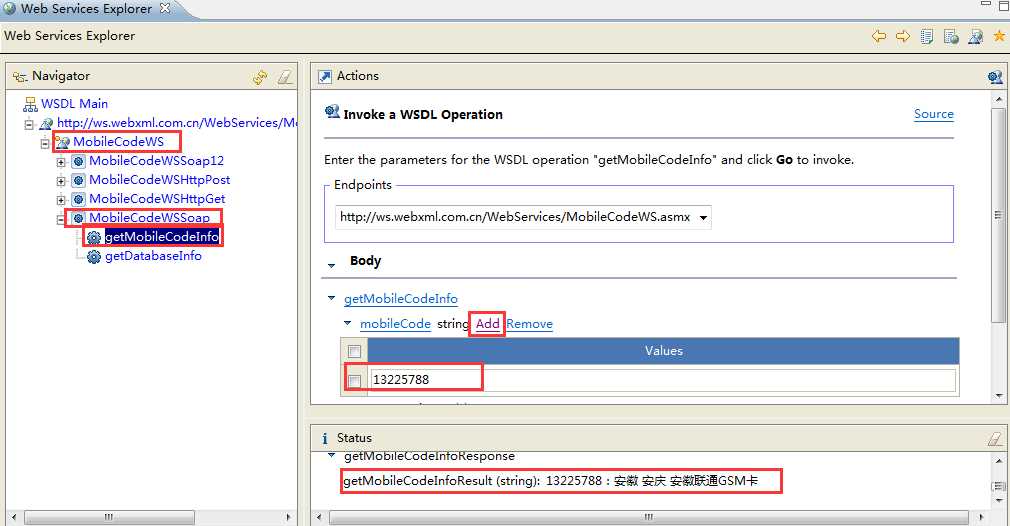Click Remove next to the Add link

(529, 324)
